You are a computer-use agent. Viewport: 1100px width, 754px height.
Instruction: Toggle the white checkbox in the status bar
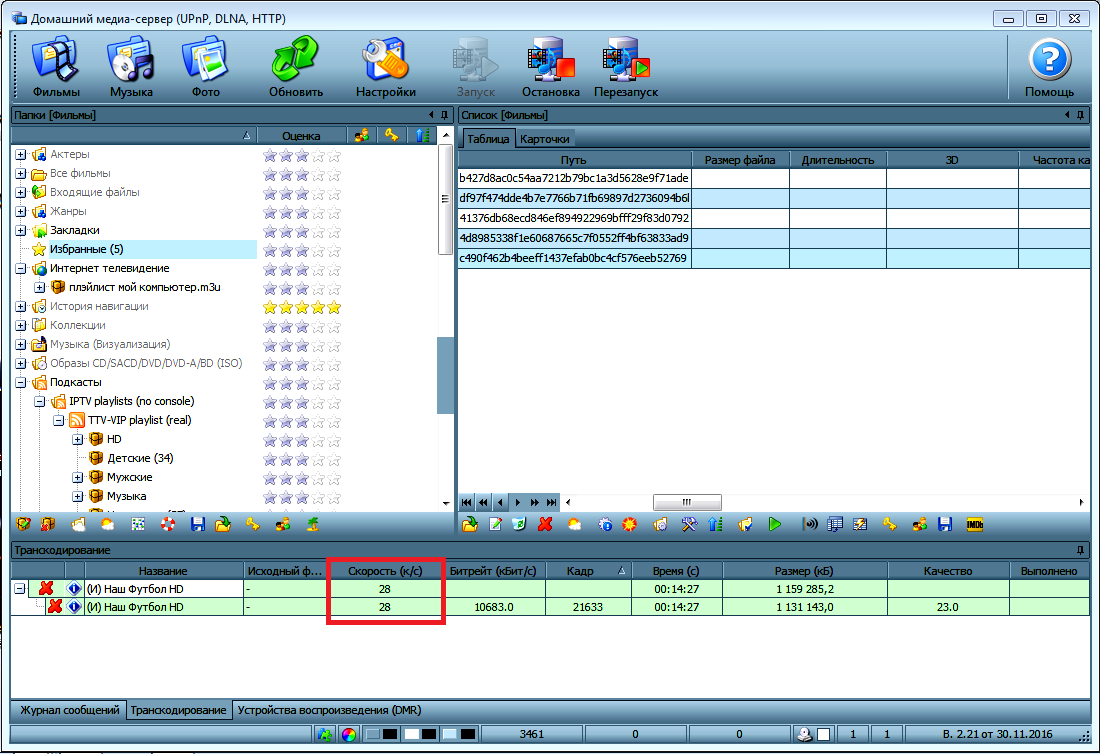(x=823, y=735)
